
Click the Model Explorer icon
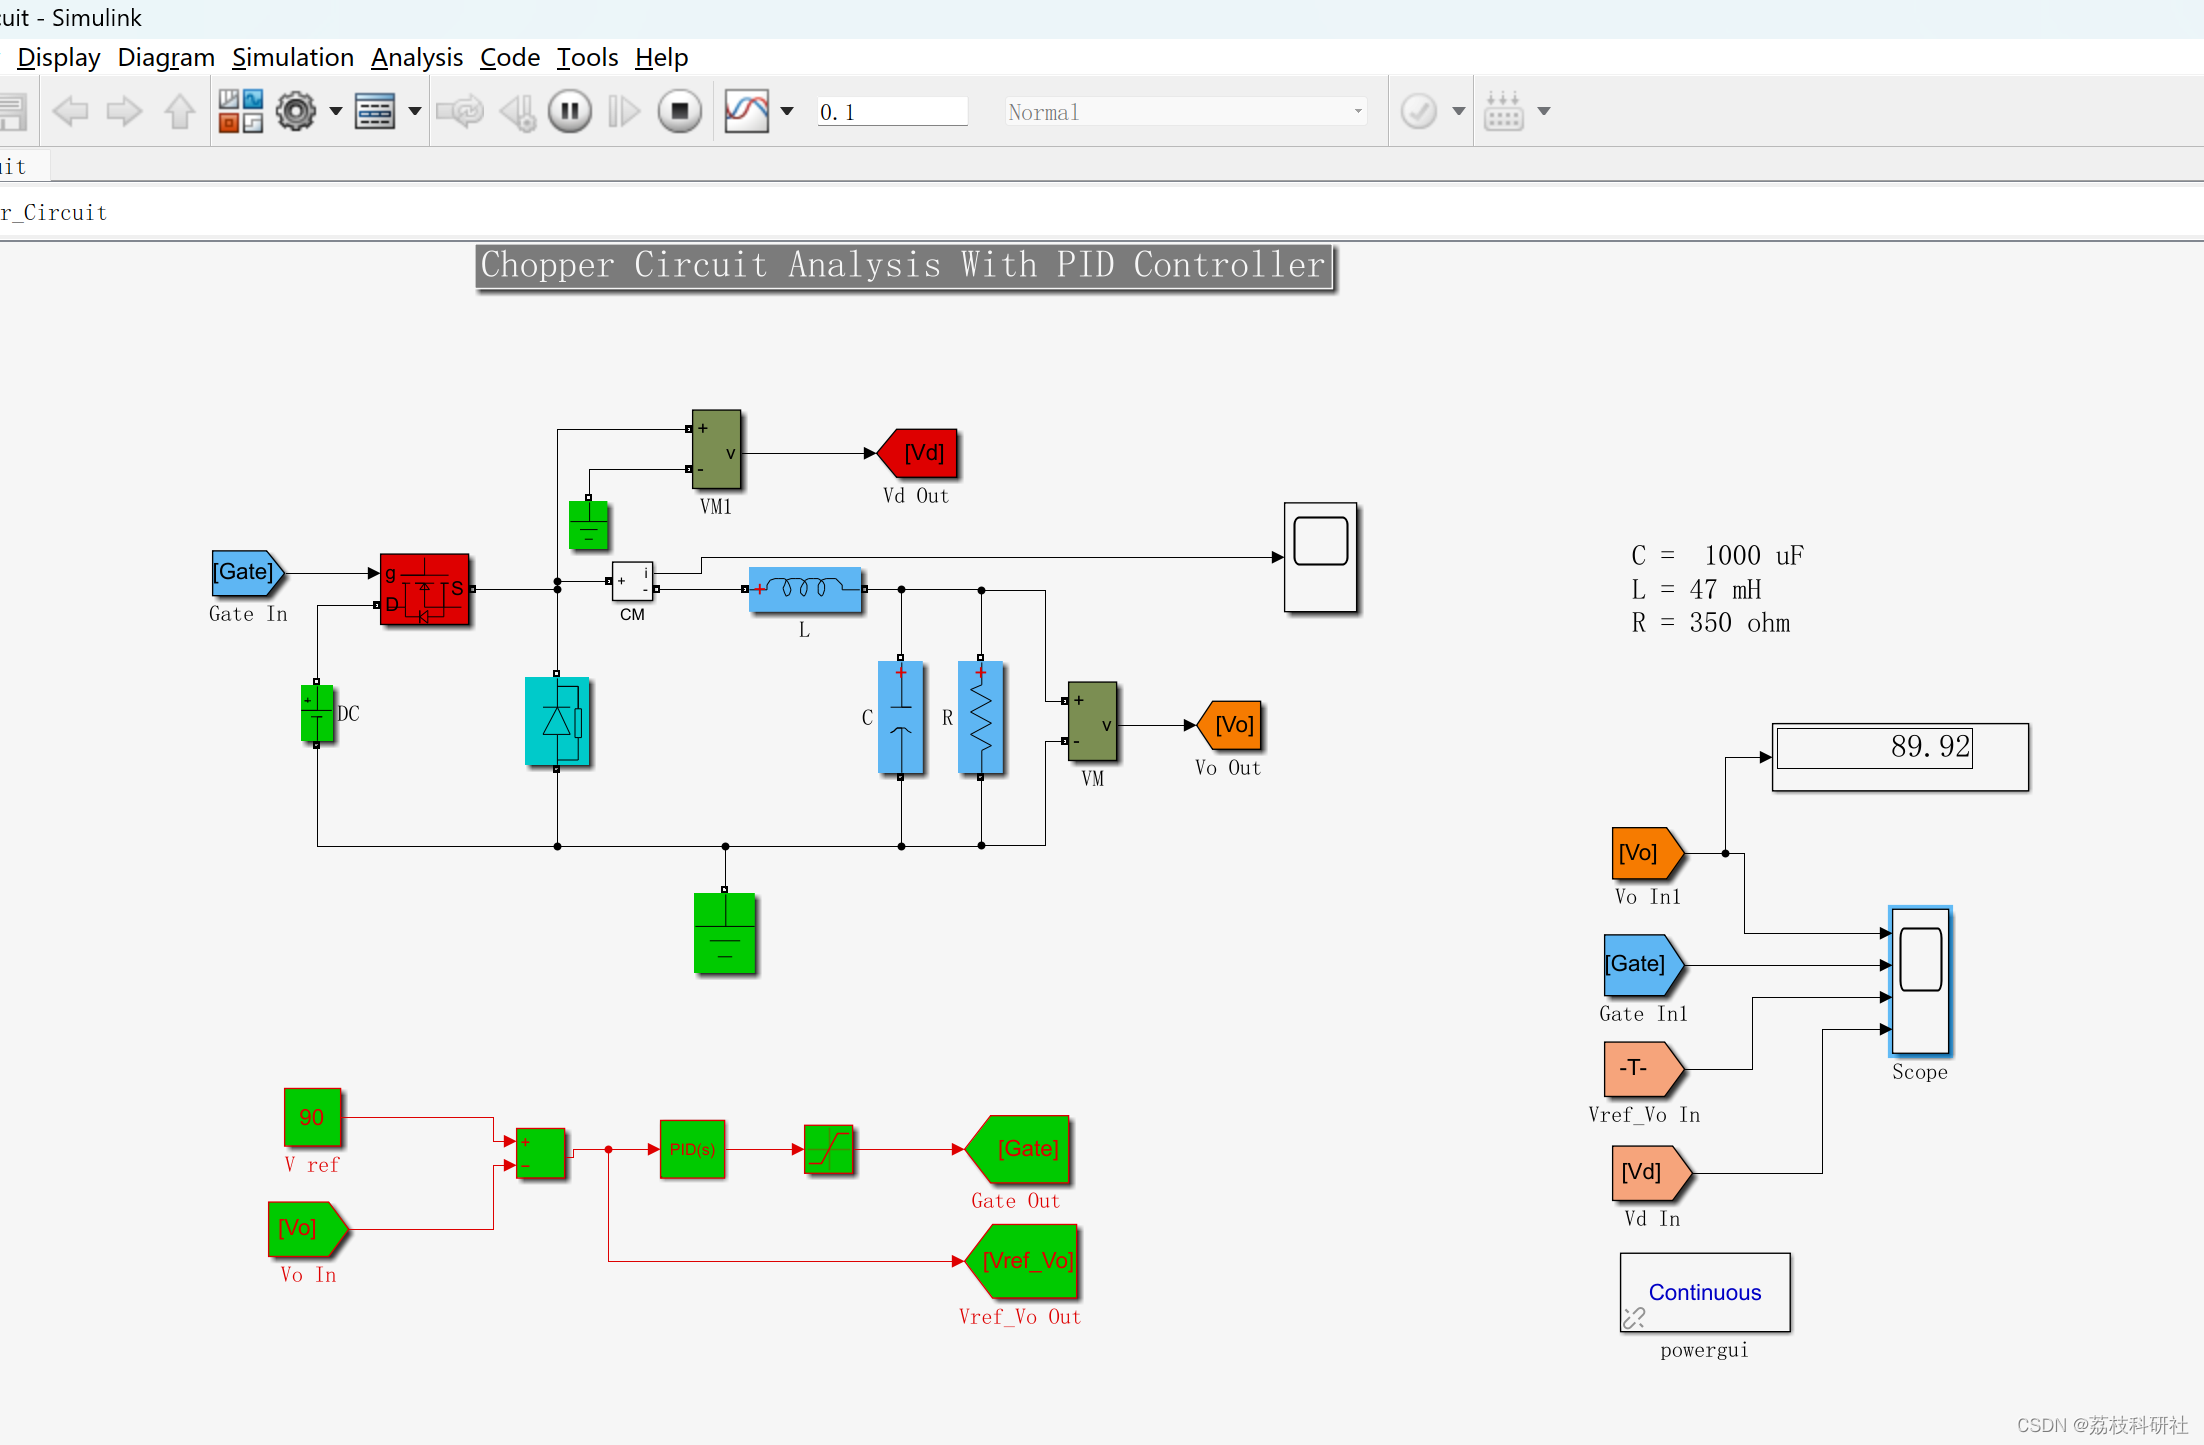[375, 111]
